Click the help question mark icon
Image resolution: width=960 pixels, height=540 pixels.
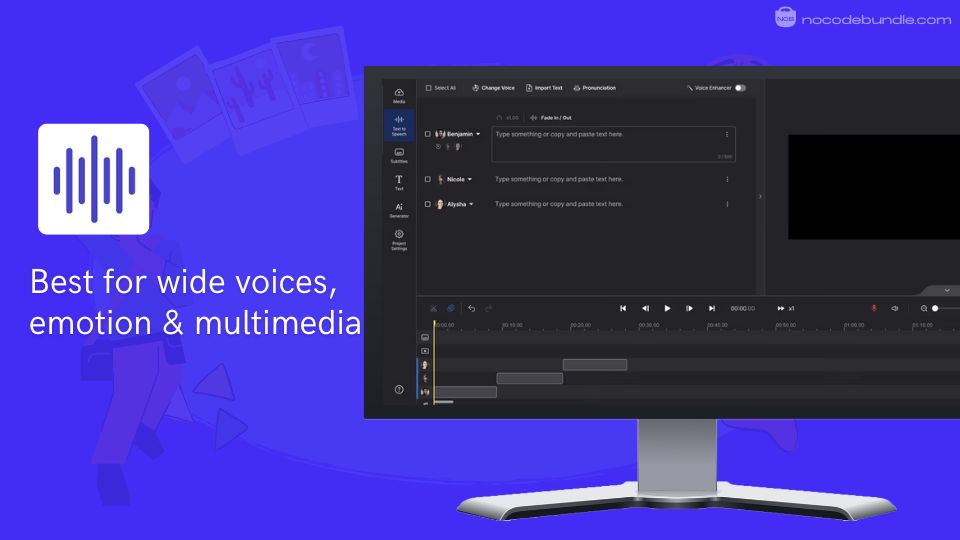pyautogui.click(x=399, y=389)
